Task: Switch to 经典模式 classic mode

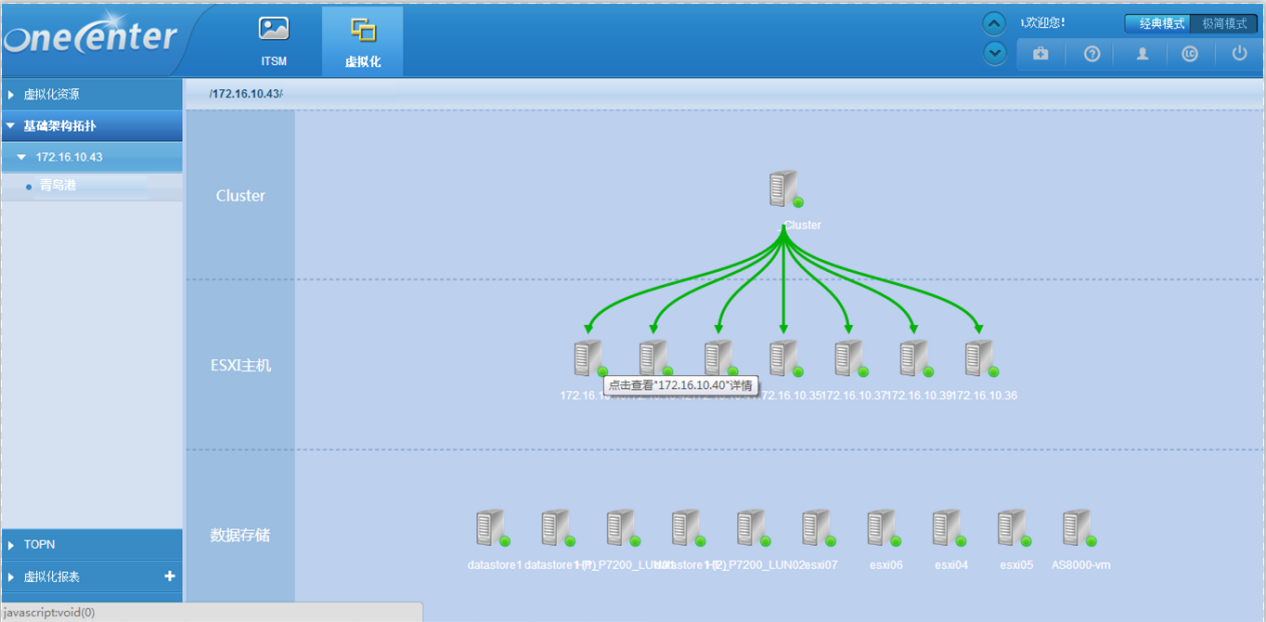Action: pos(1161,23)
